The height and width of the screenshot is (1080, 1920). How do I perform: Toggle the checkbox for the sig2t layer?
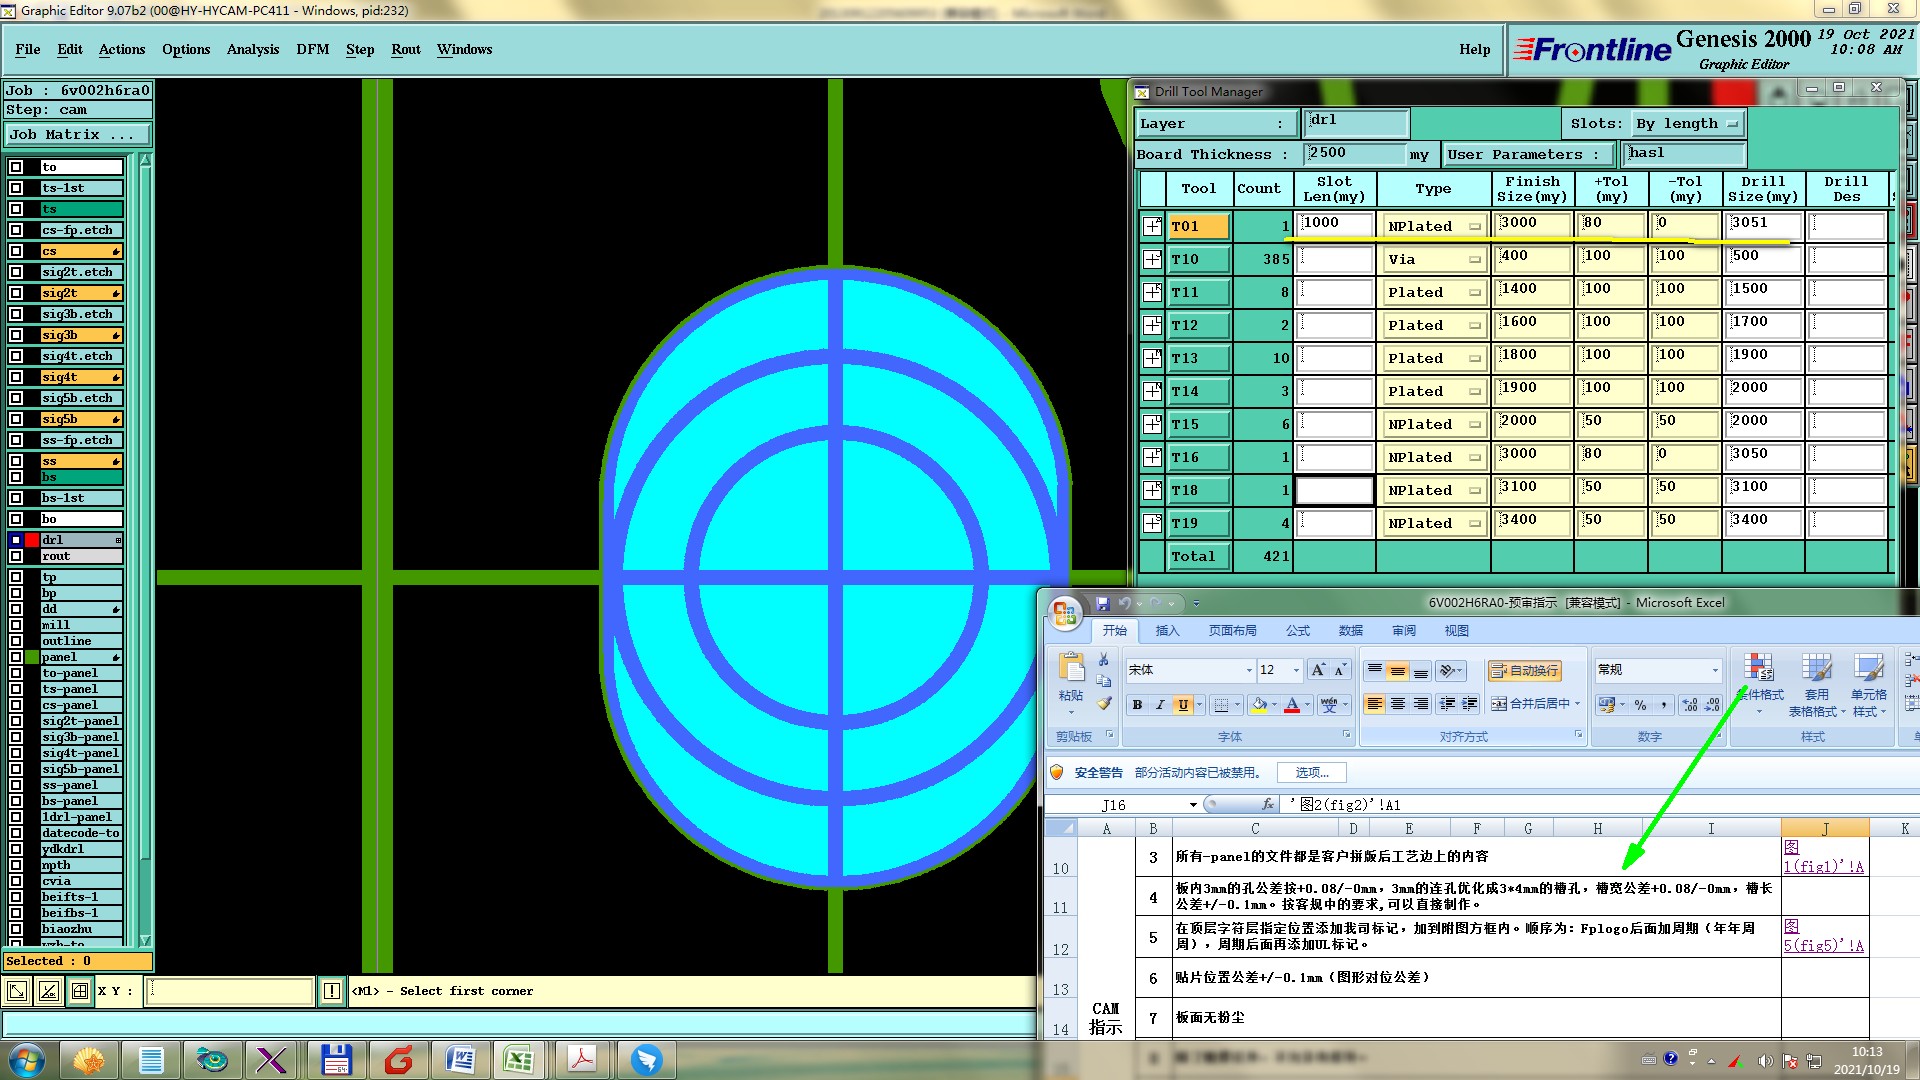click(16, 293)
